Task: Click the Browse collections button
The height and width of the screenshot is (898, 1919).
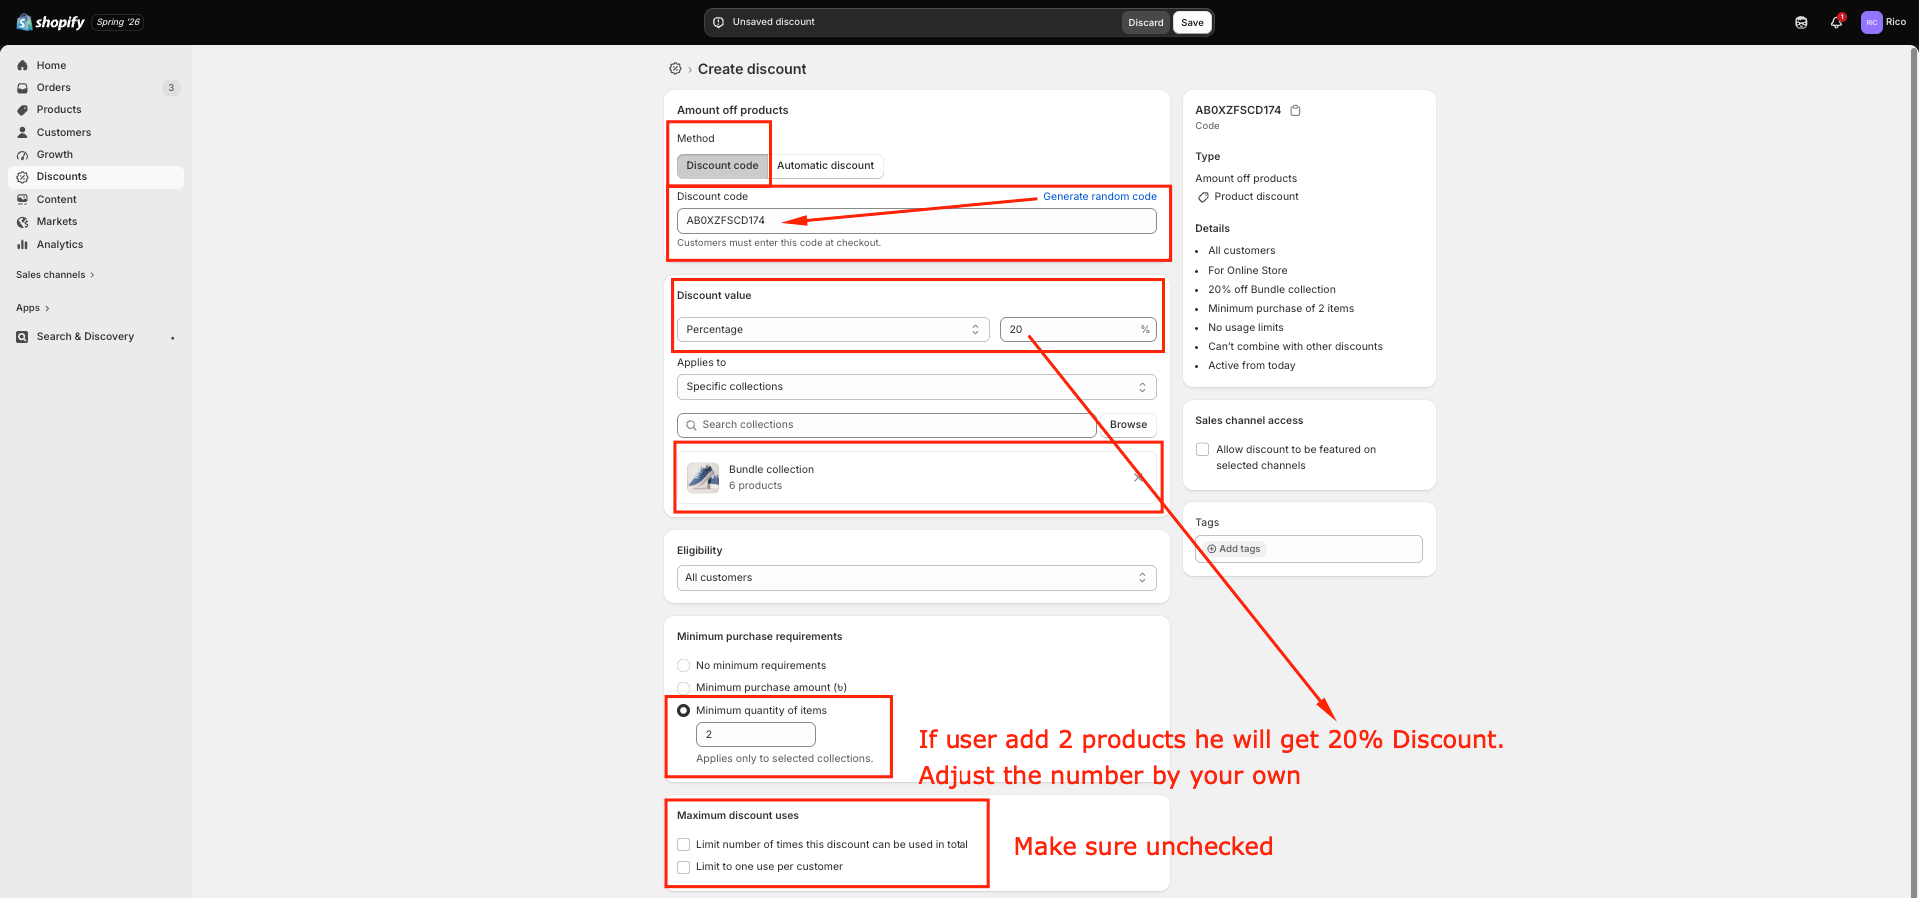Action: click(x=1128, y=425)
